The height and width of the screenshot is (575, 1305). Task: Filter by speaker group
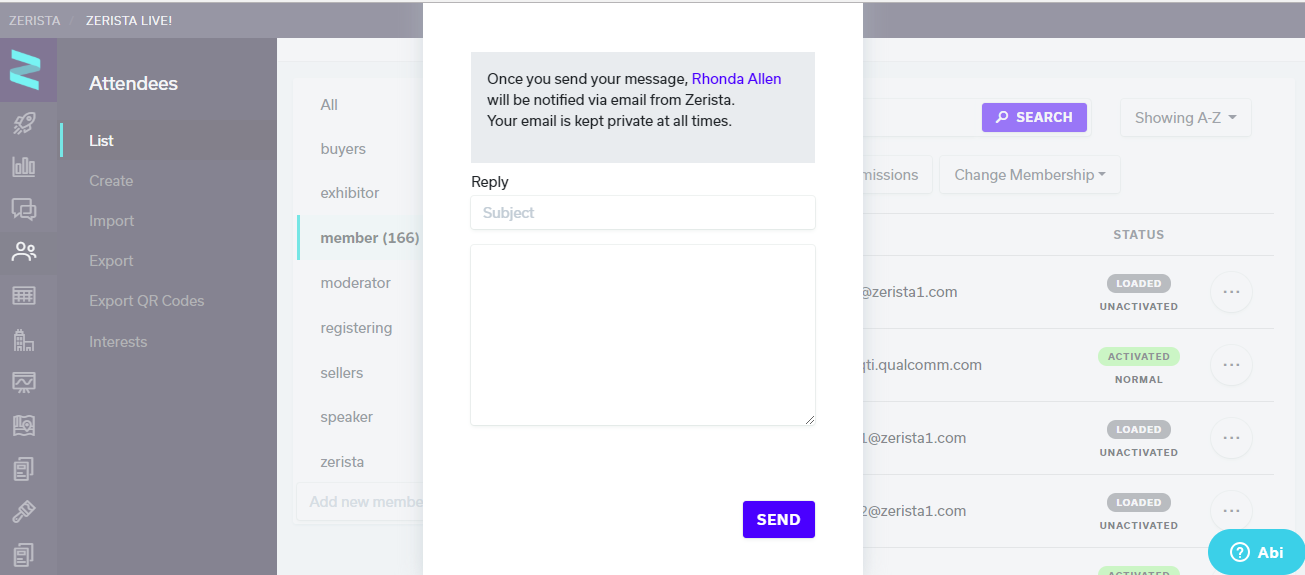(346, 417)
